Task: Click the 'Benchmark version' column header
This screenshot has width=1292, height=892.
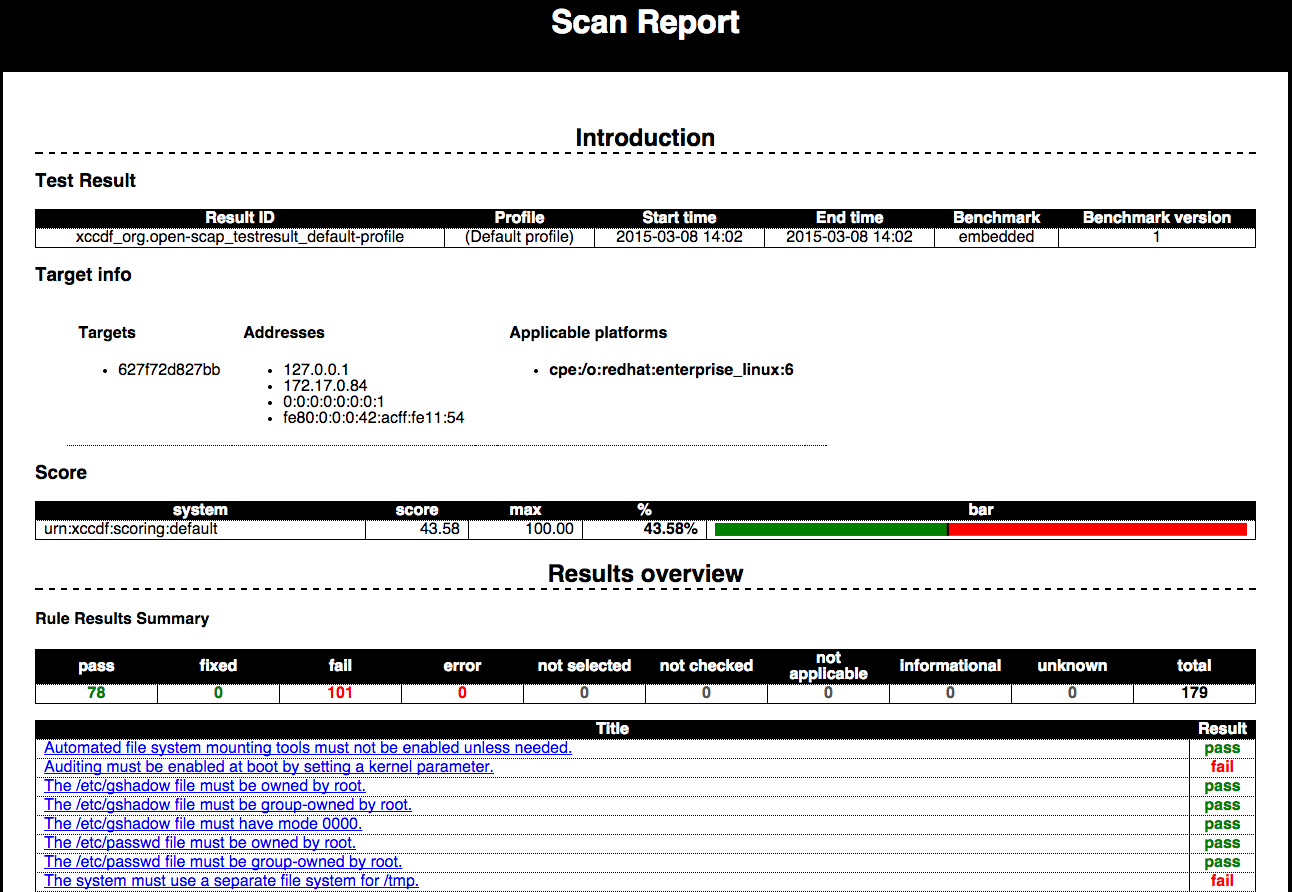Action: (1156, 218)
